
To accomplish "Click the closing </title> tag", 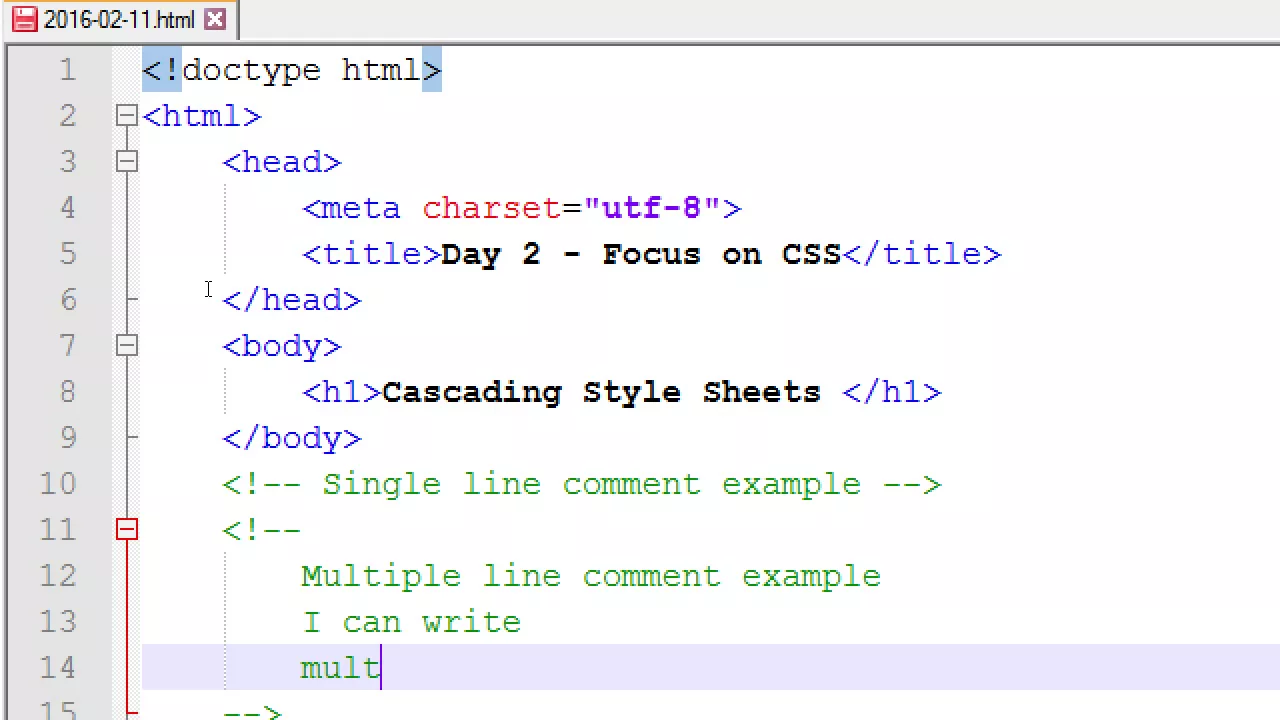I will (921, 254).
